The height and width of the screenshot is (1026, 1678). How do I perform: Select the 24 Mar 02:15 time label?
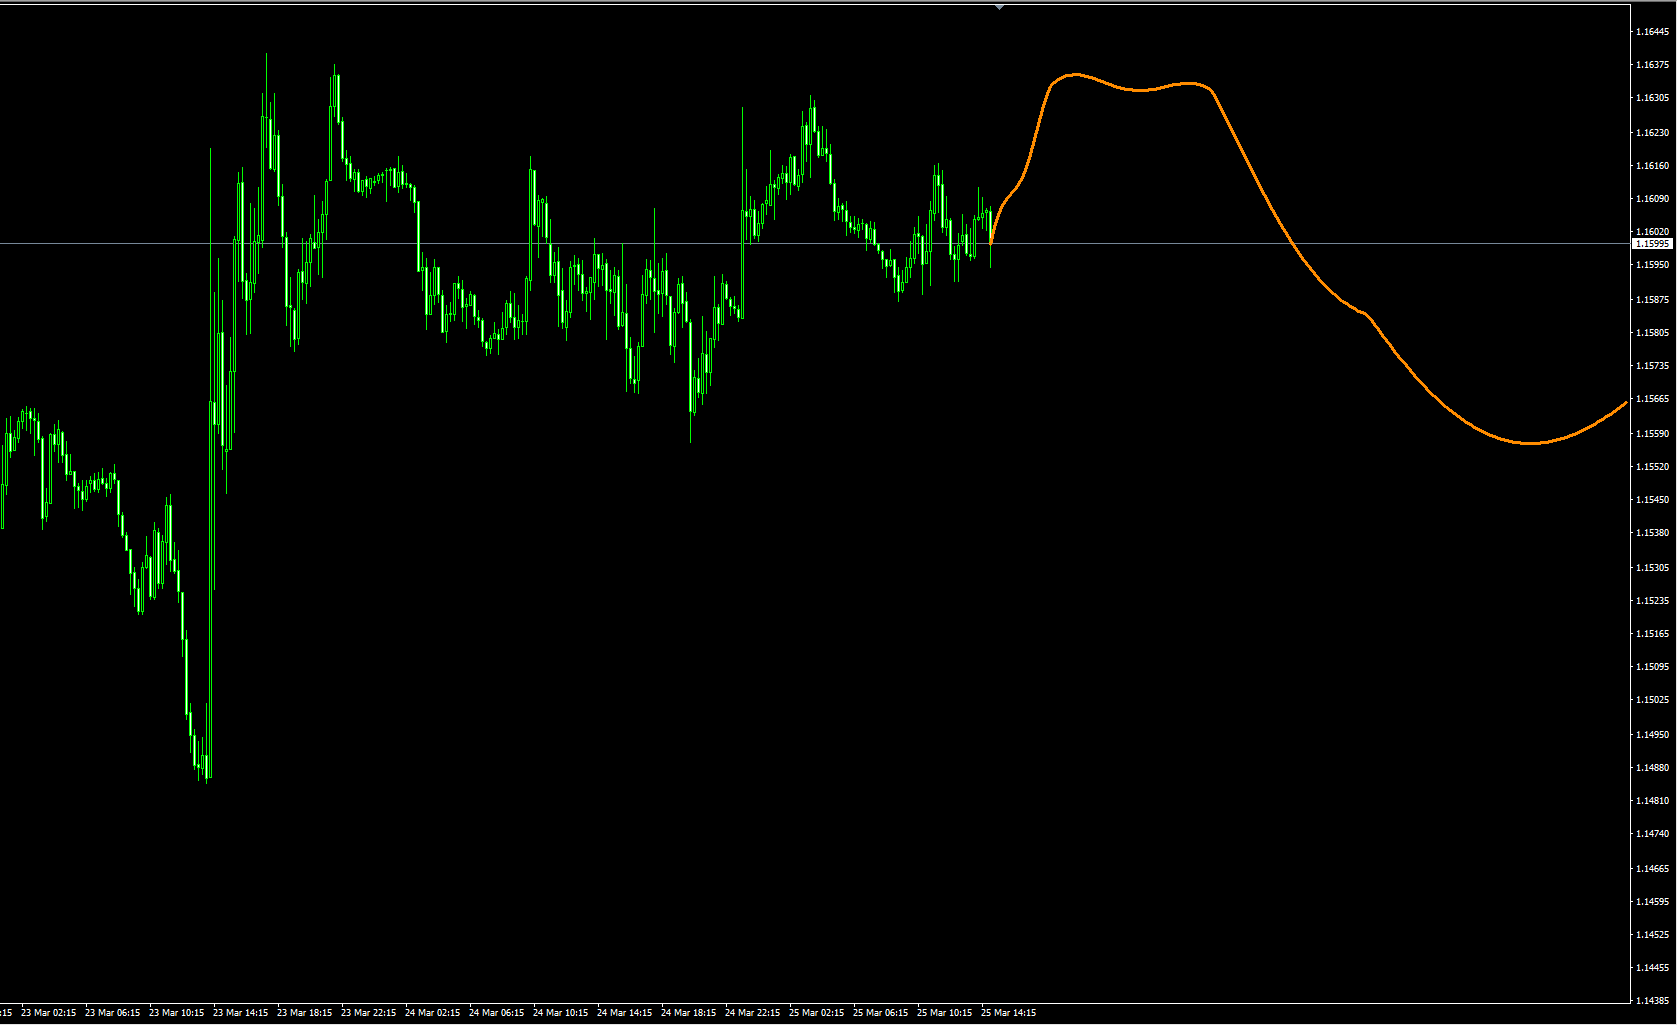tap(432, 1013)
